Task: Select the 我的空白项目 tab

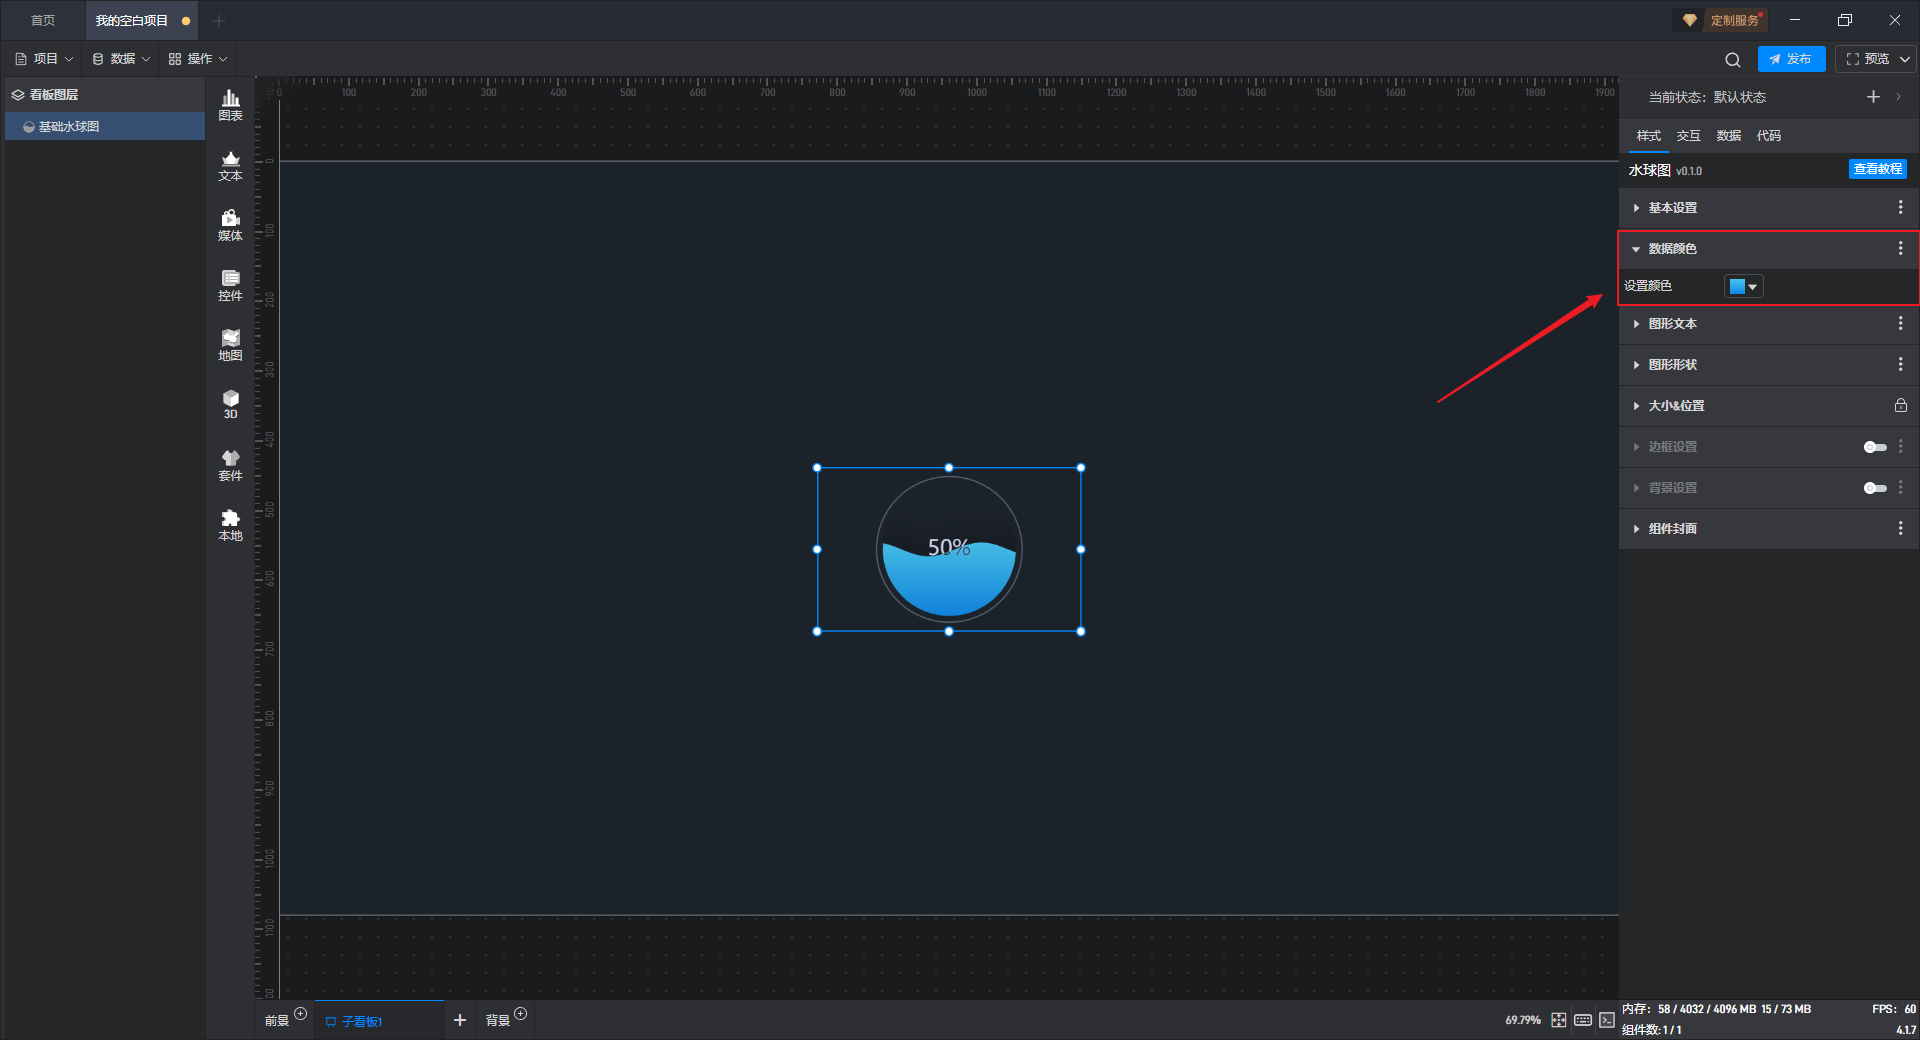Action: point(141,20)
